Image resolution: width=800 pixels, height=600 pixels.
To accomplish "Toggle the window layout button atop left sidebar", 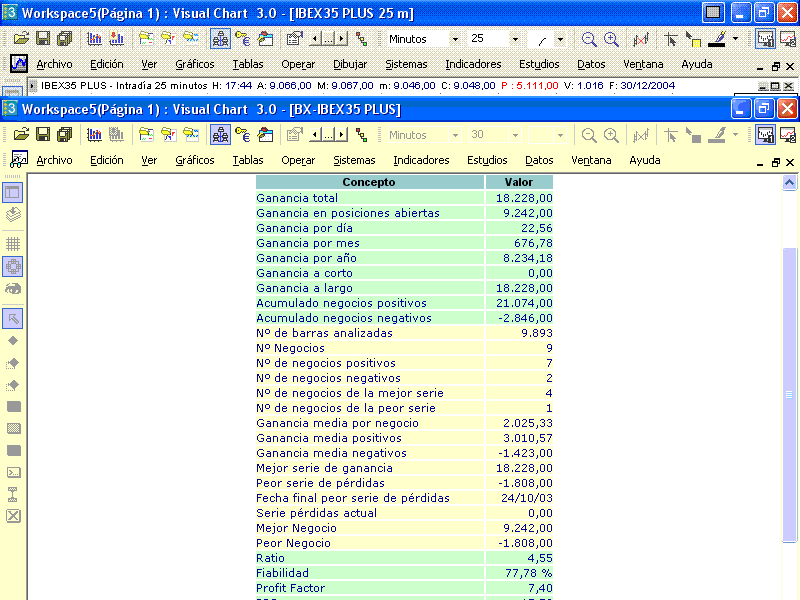I will [x=13, y=192].
